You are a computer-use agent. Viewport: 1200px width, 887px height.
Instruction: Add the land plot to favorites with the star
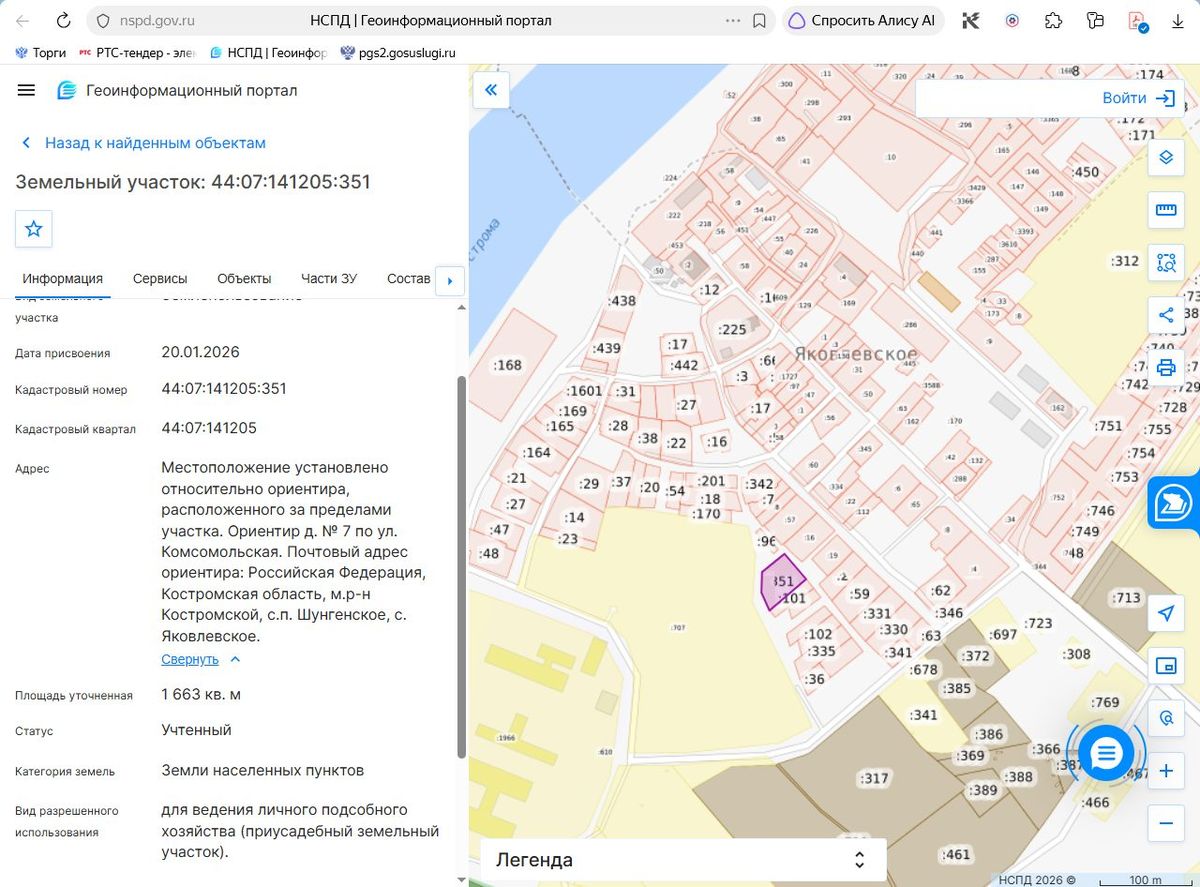tap(33, 229)
